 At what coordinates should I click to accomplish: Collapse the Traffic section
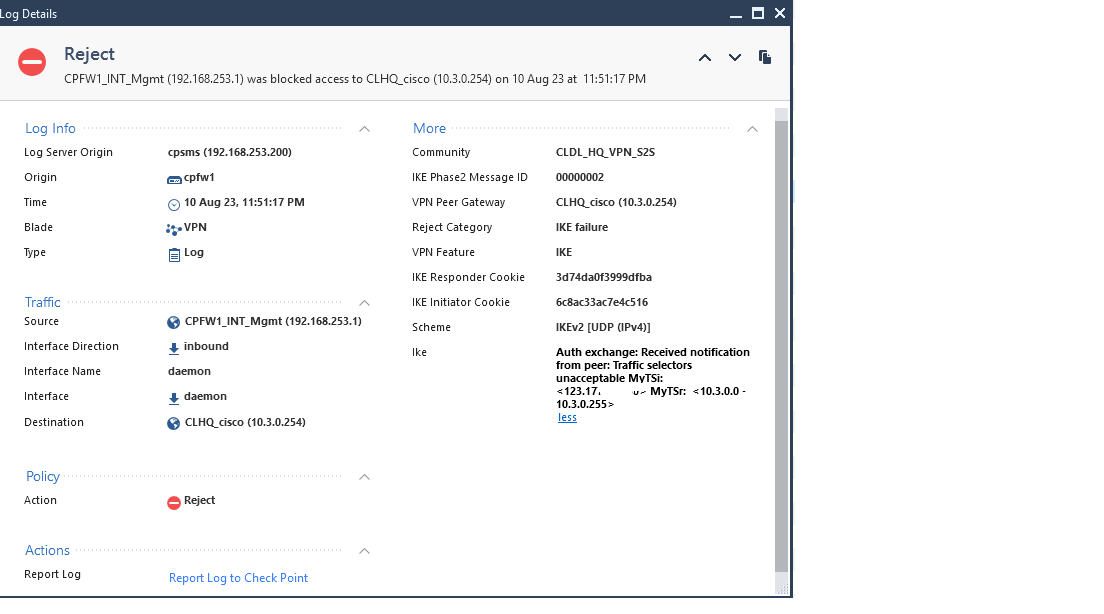[x=364, y=302]
